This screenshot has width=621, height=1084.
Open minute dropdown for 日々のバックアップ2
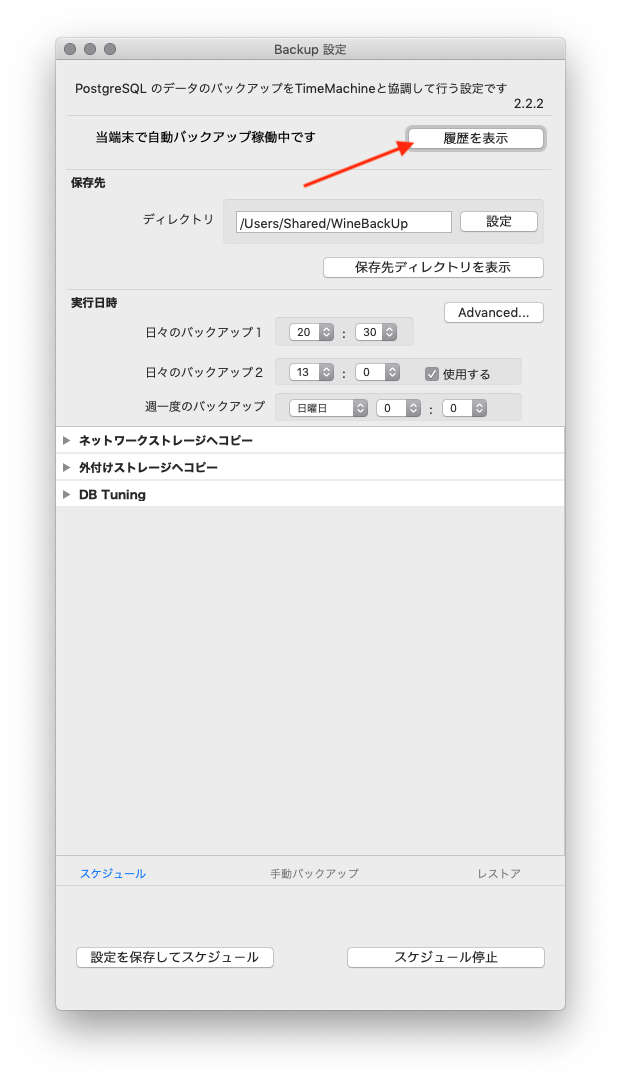tap(378, 372)
